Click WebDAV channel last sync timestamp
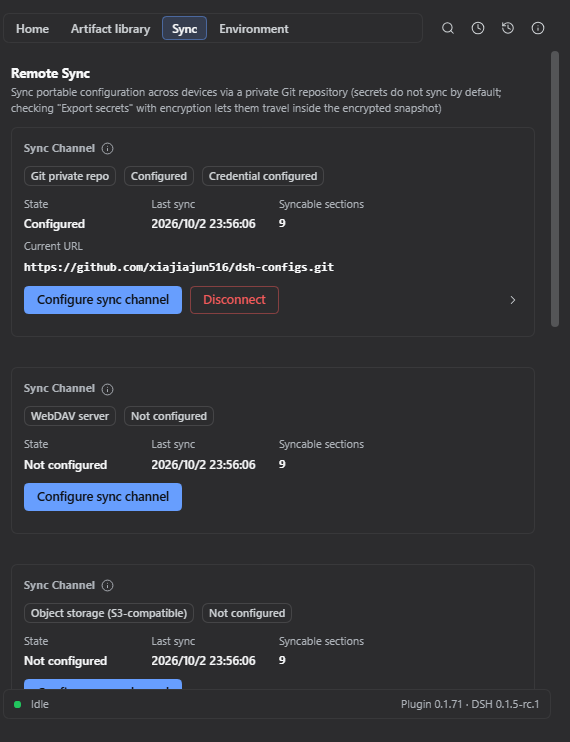The image size is (570, 742). (203, 465)
